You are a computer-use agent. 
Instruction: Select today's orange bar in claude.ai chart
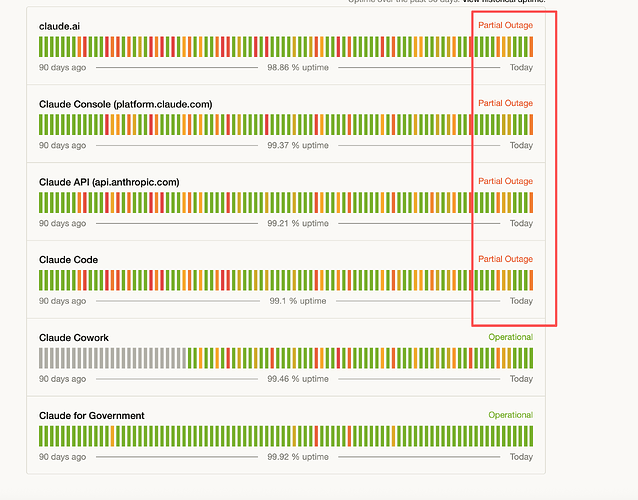pyautogui.click(x=531, y=47)
